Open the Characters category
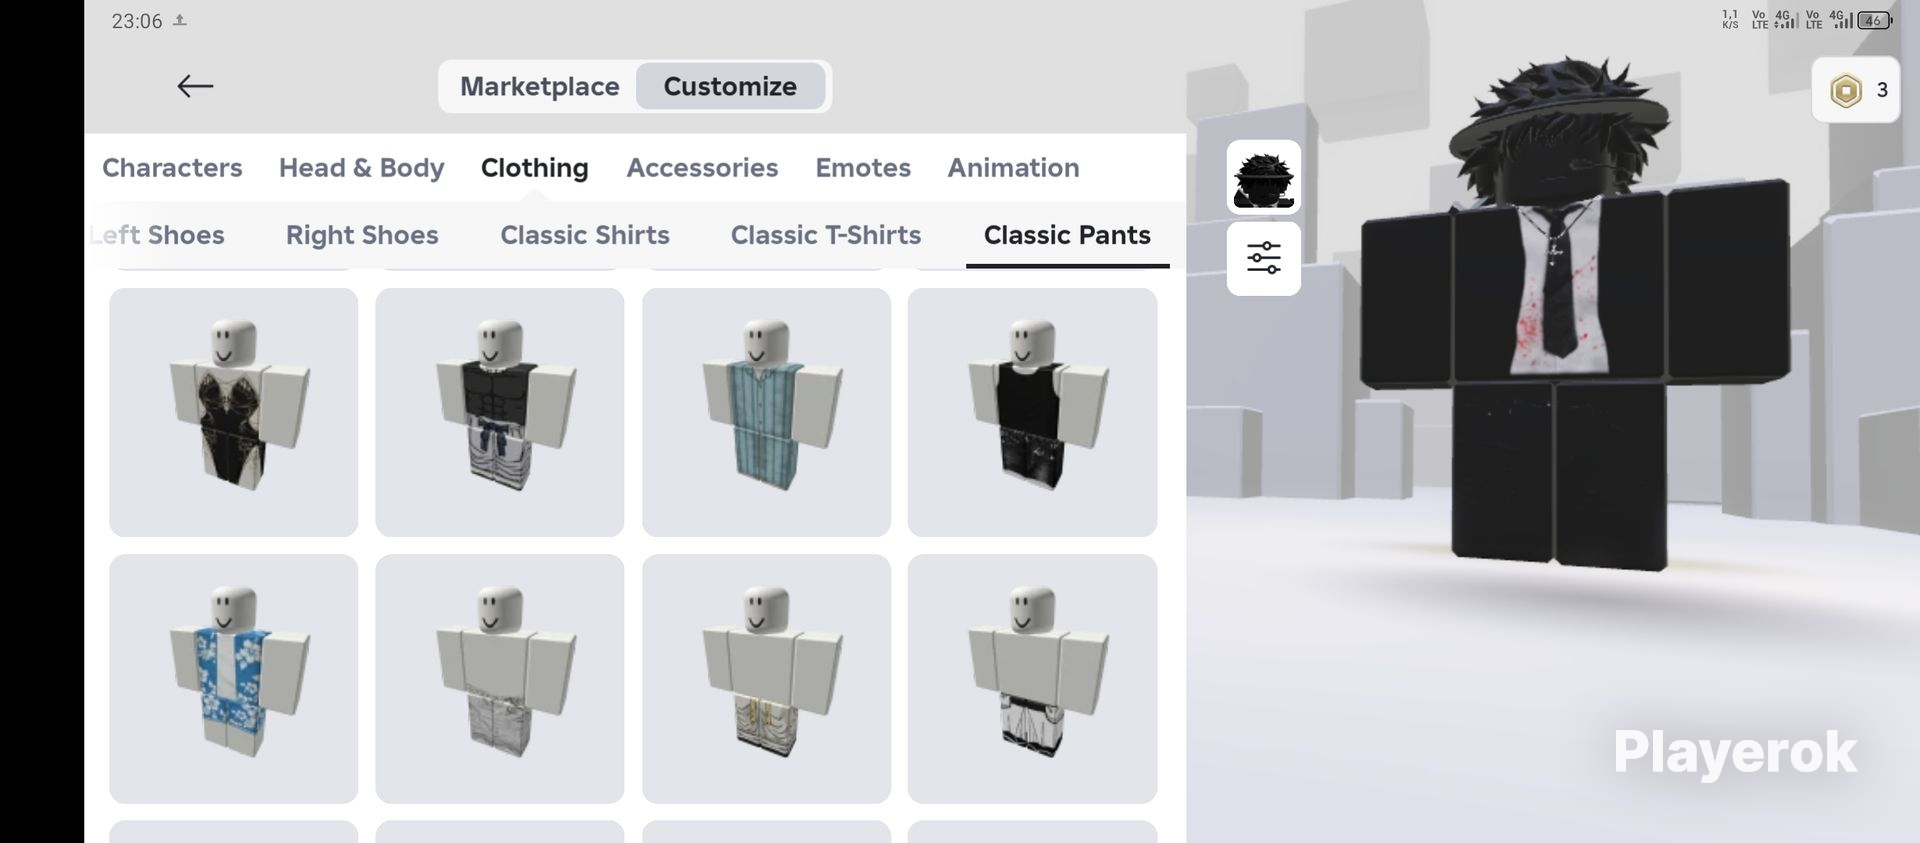This screenshot has width=1920, height=843. click(172, 167)
